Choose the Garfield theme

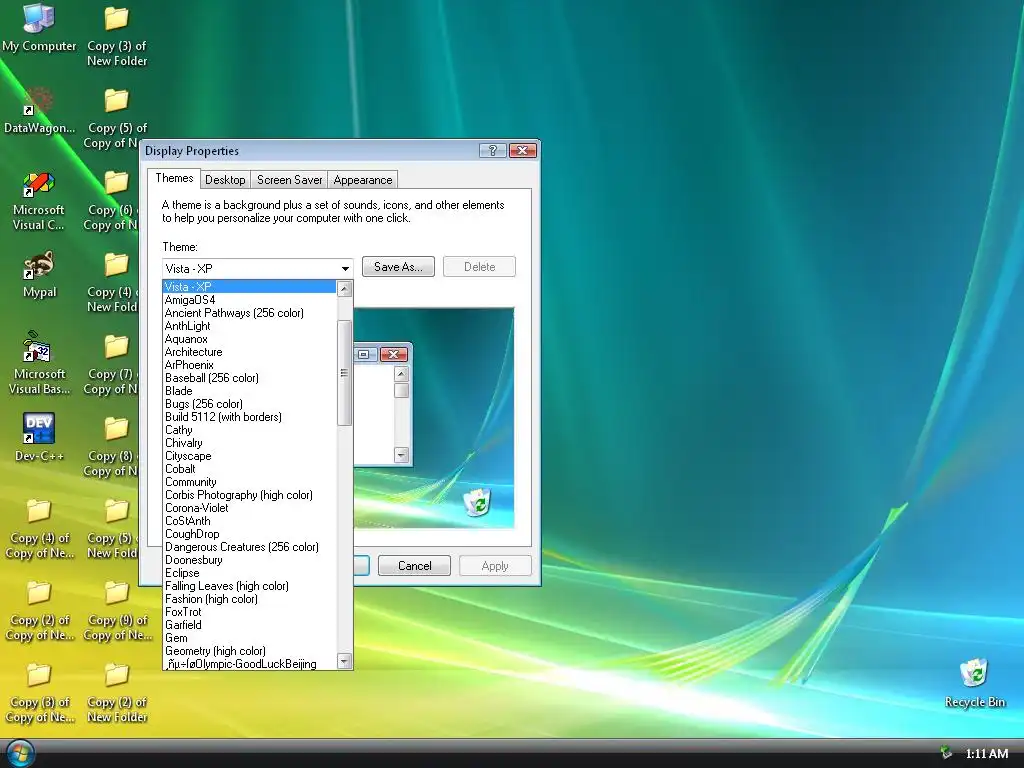pyautogui.click(x=249, y=625)
